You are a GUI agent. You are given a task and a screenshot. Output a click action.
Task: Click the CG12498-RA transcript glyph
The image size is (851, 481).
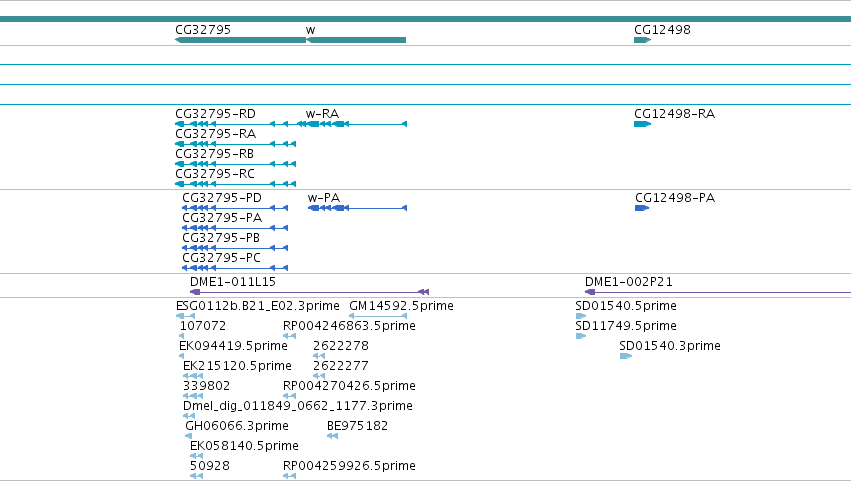click(x=643, y=124)
